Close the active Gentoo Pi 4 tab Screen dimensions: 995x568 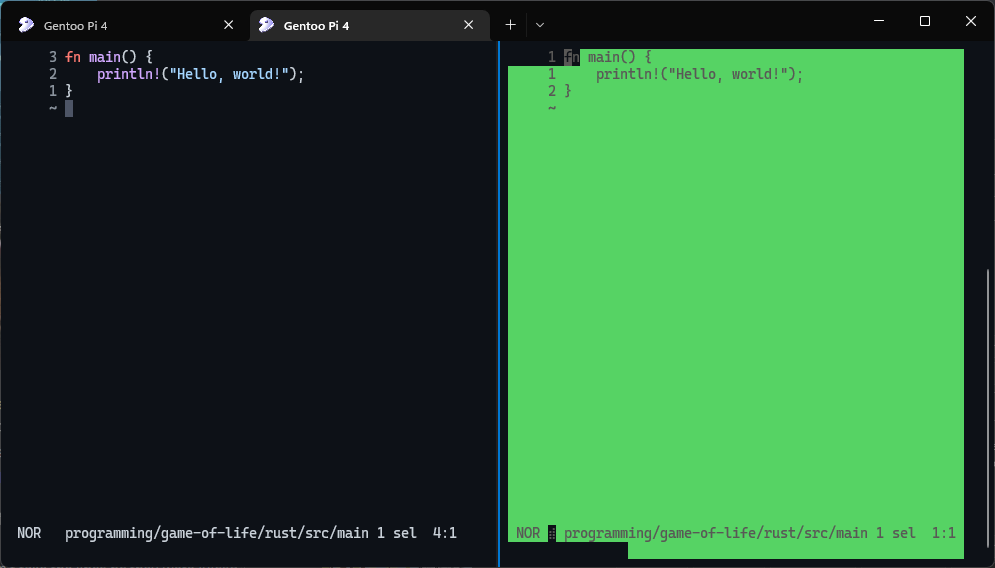tap(468, 25)
